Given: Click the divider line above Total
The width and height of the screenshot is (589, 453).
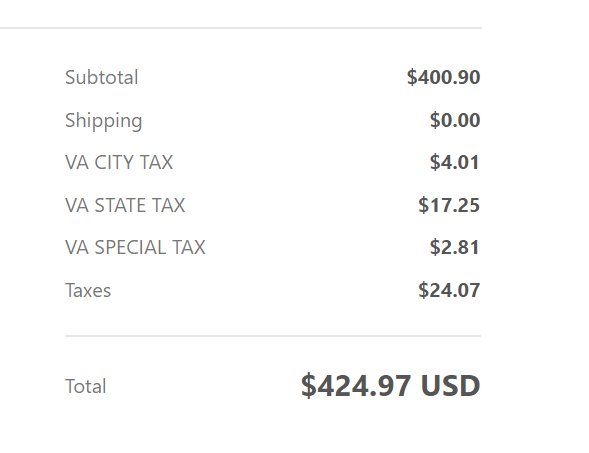Looking at the screenshot, I should (273, 336).
